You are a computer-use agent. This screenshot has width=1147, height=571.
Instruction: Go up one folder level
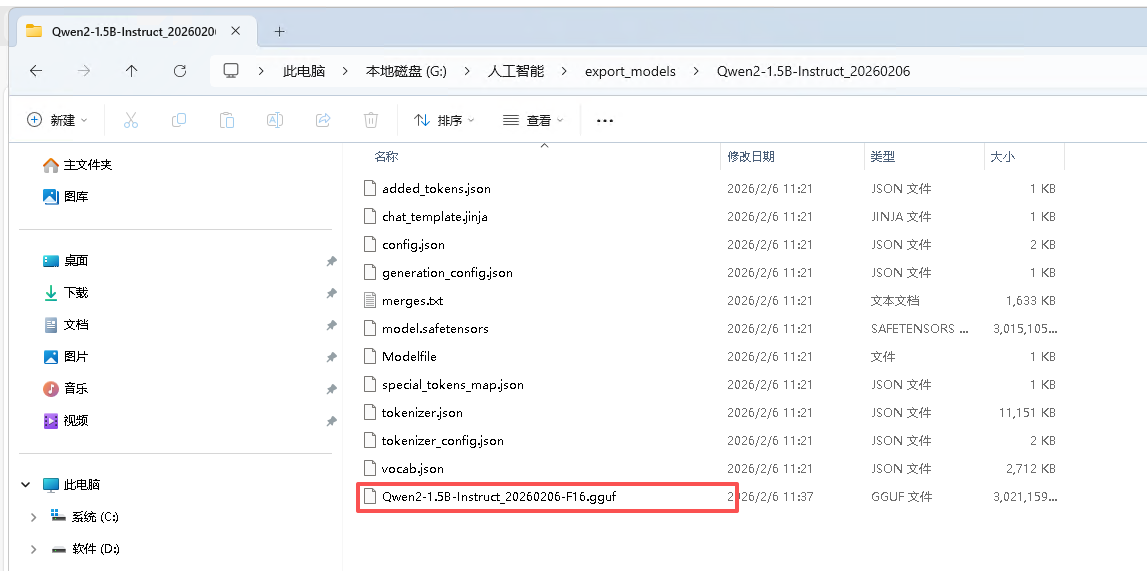(132, 71)
